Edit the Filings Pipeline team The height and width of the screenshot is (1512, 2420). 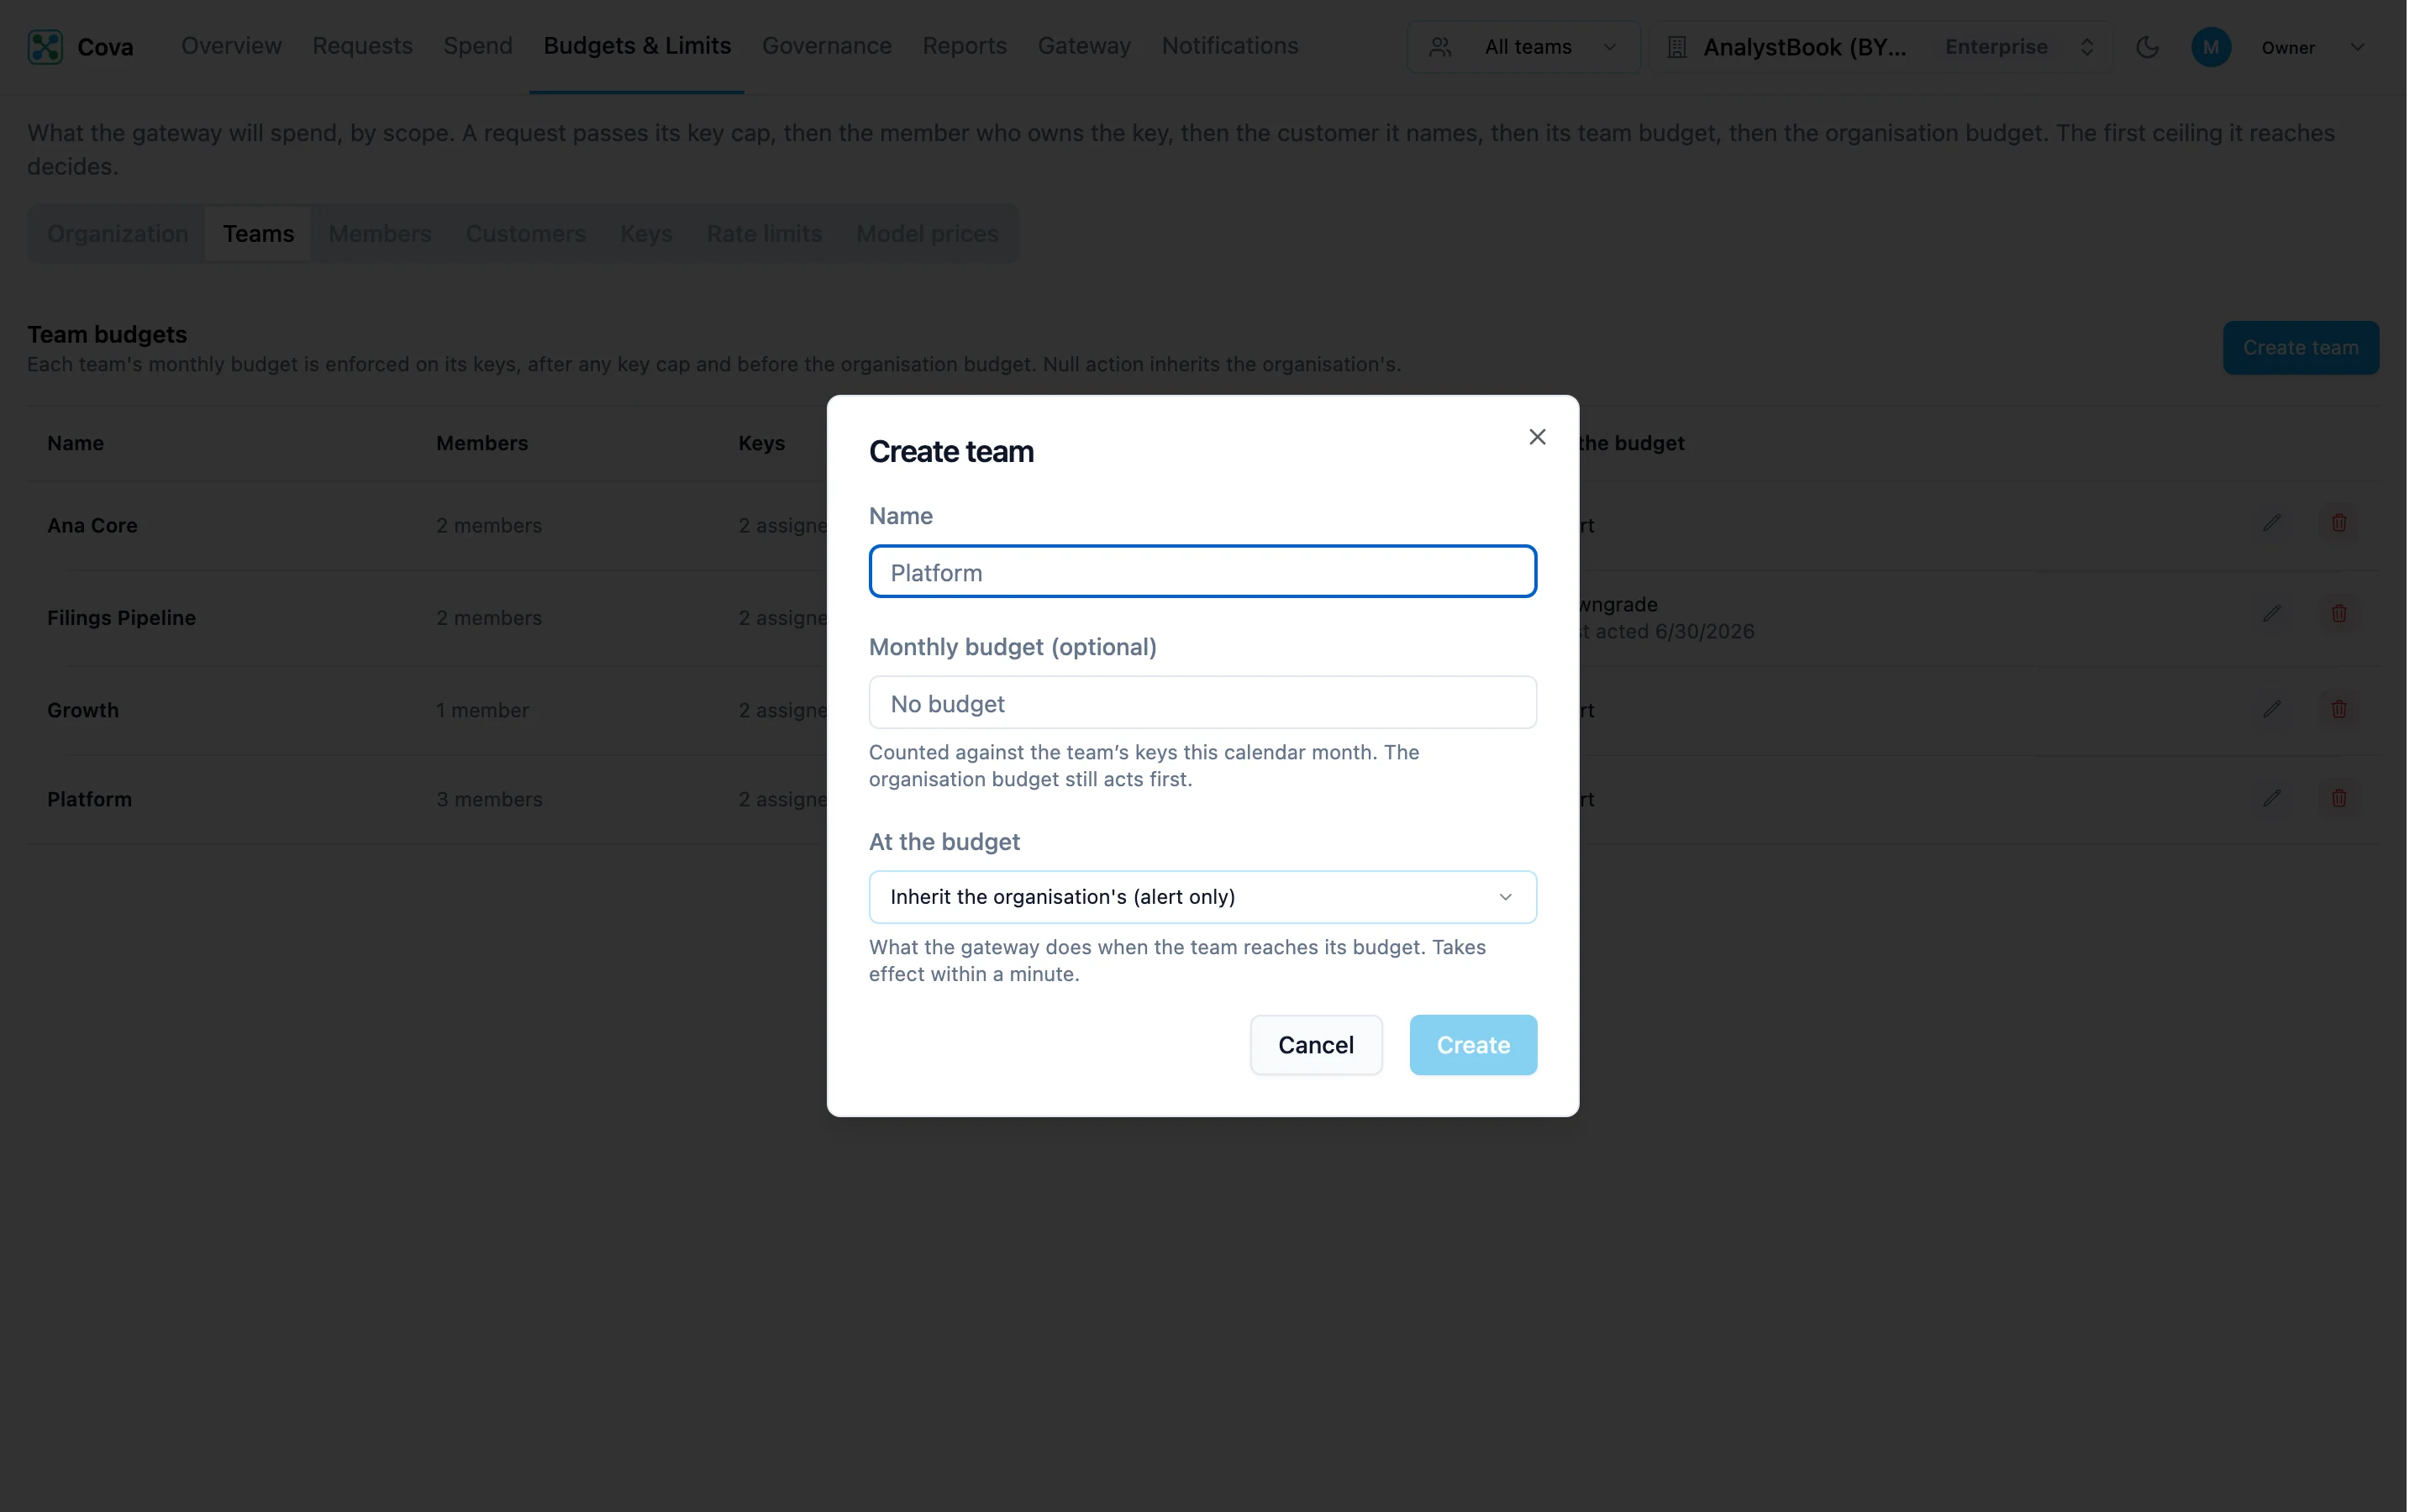pyautogui.click(x=2271, y=613)
